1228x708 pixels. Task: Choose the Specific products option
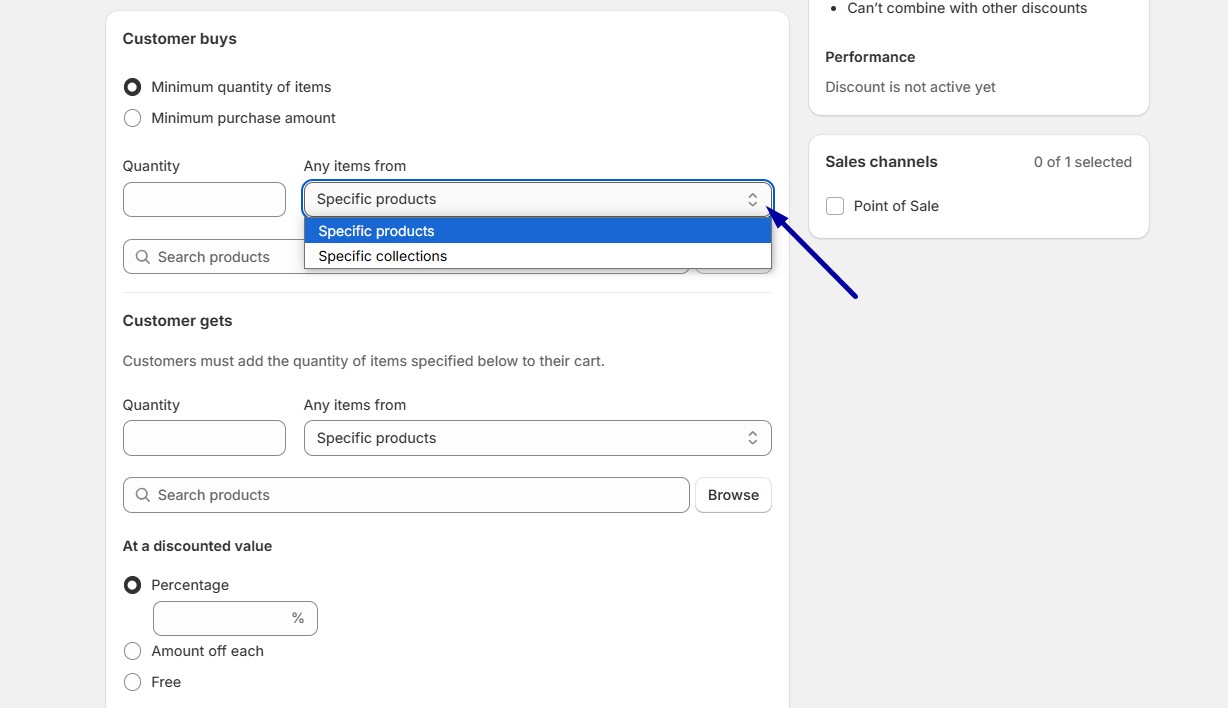click(x=538, y=231)
